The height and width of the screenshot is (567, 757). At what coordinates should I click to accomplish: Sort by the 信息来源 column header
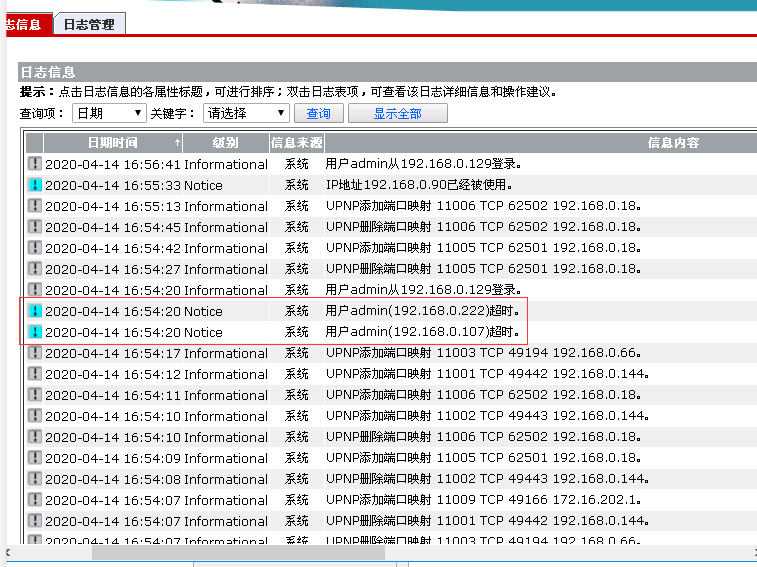(x=296, y=142)
